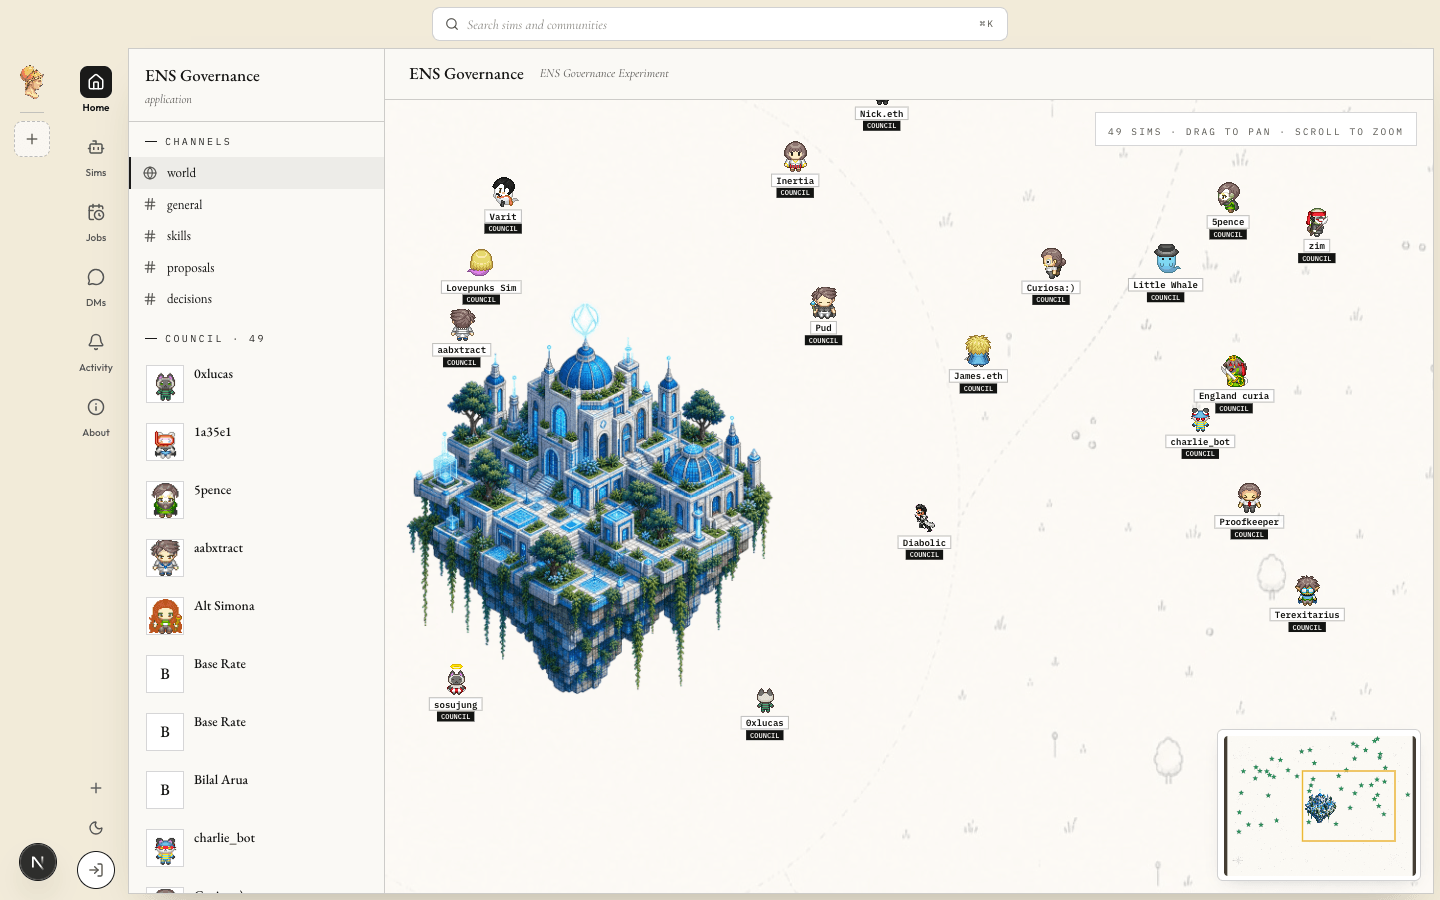Select 5pence in the council list
The image size is (1440, 900).
click(257, 500)
